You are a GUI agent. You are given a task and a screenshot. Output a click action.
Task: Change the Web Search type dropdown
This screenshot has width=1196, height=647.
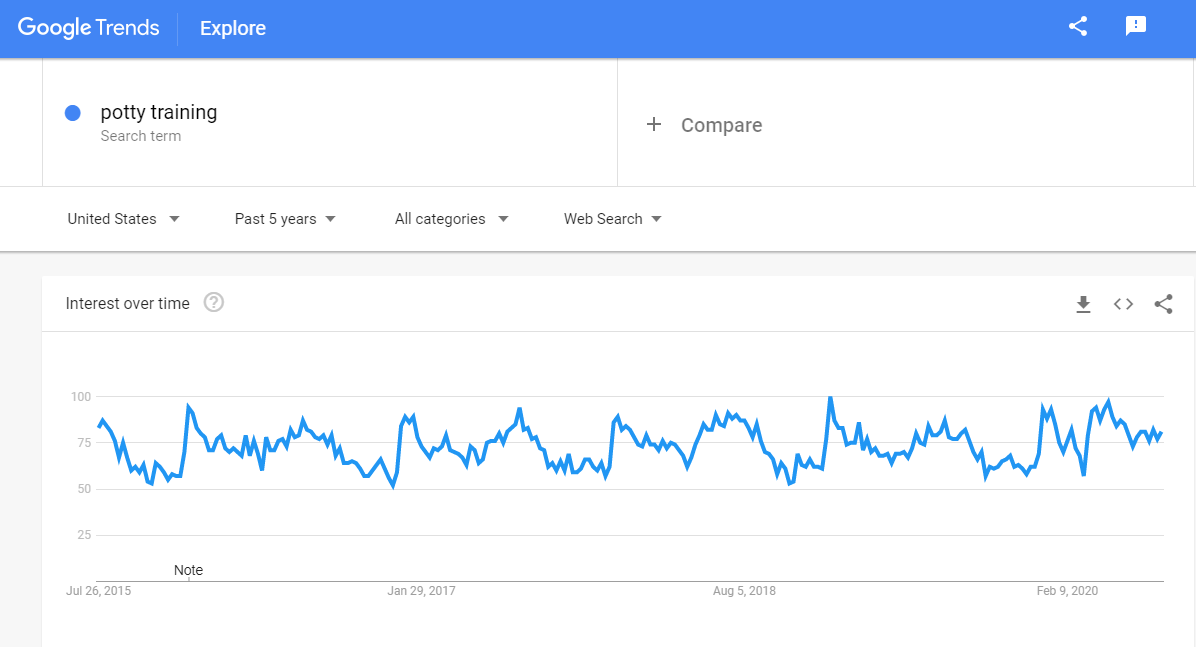tap(612, 219)
